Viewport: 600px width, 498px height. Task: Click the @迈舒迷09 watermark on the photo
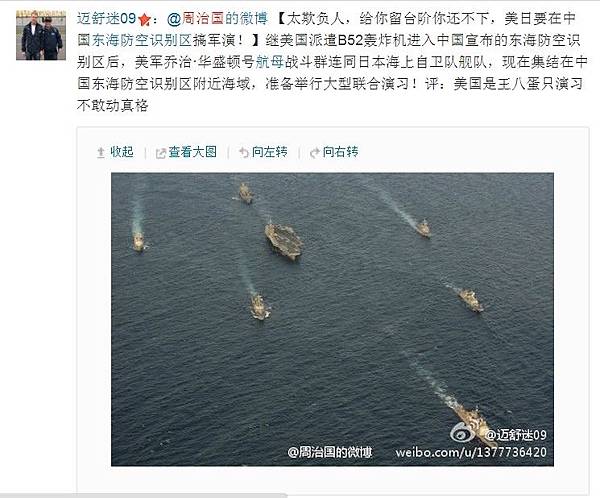pyautogui.click(x=515, y=434)
